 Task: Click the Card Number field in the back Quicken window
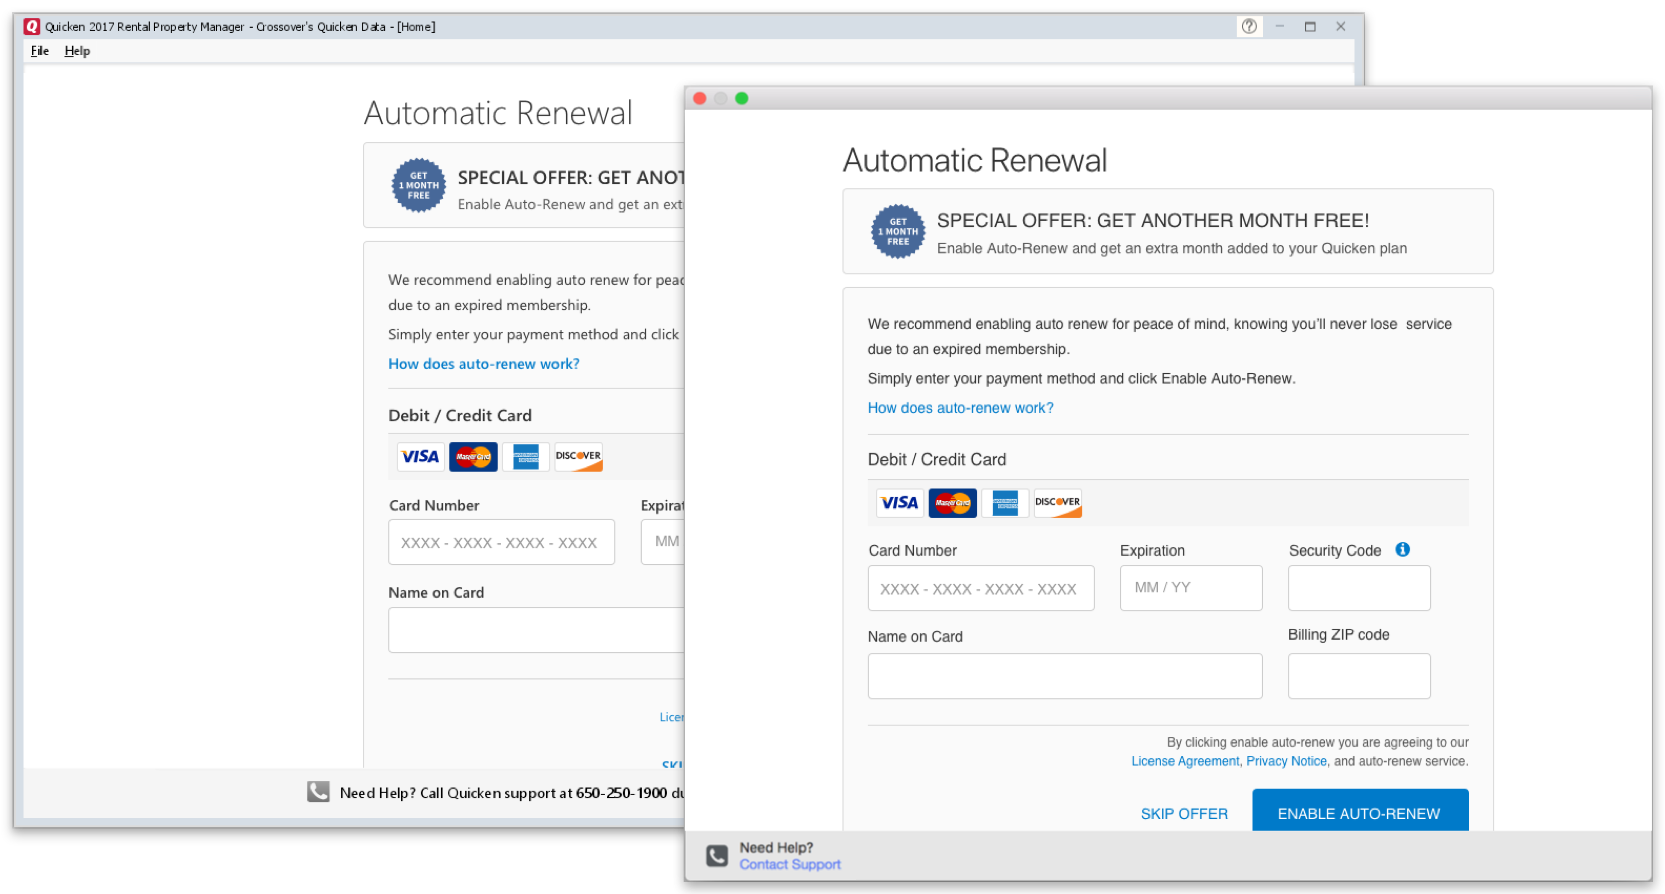click(x=501, y=542)
